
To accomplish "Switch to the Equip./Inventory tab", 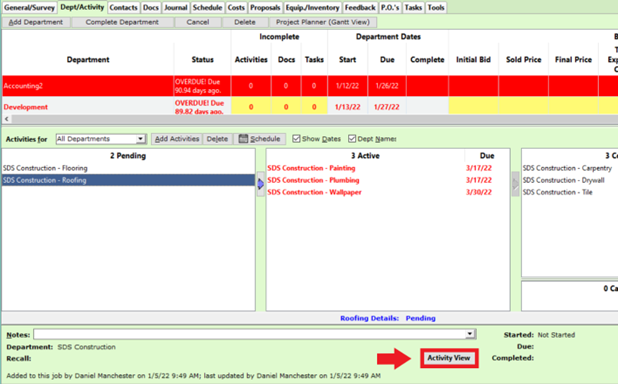I will click(x=312, y=7).
